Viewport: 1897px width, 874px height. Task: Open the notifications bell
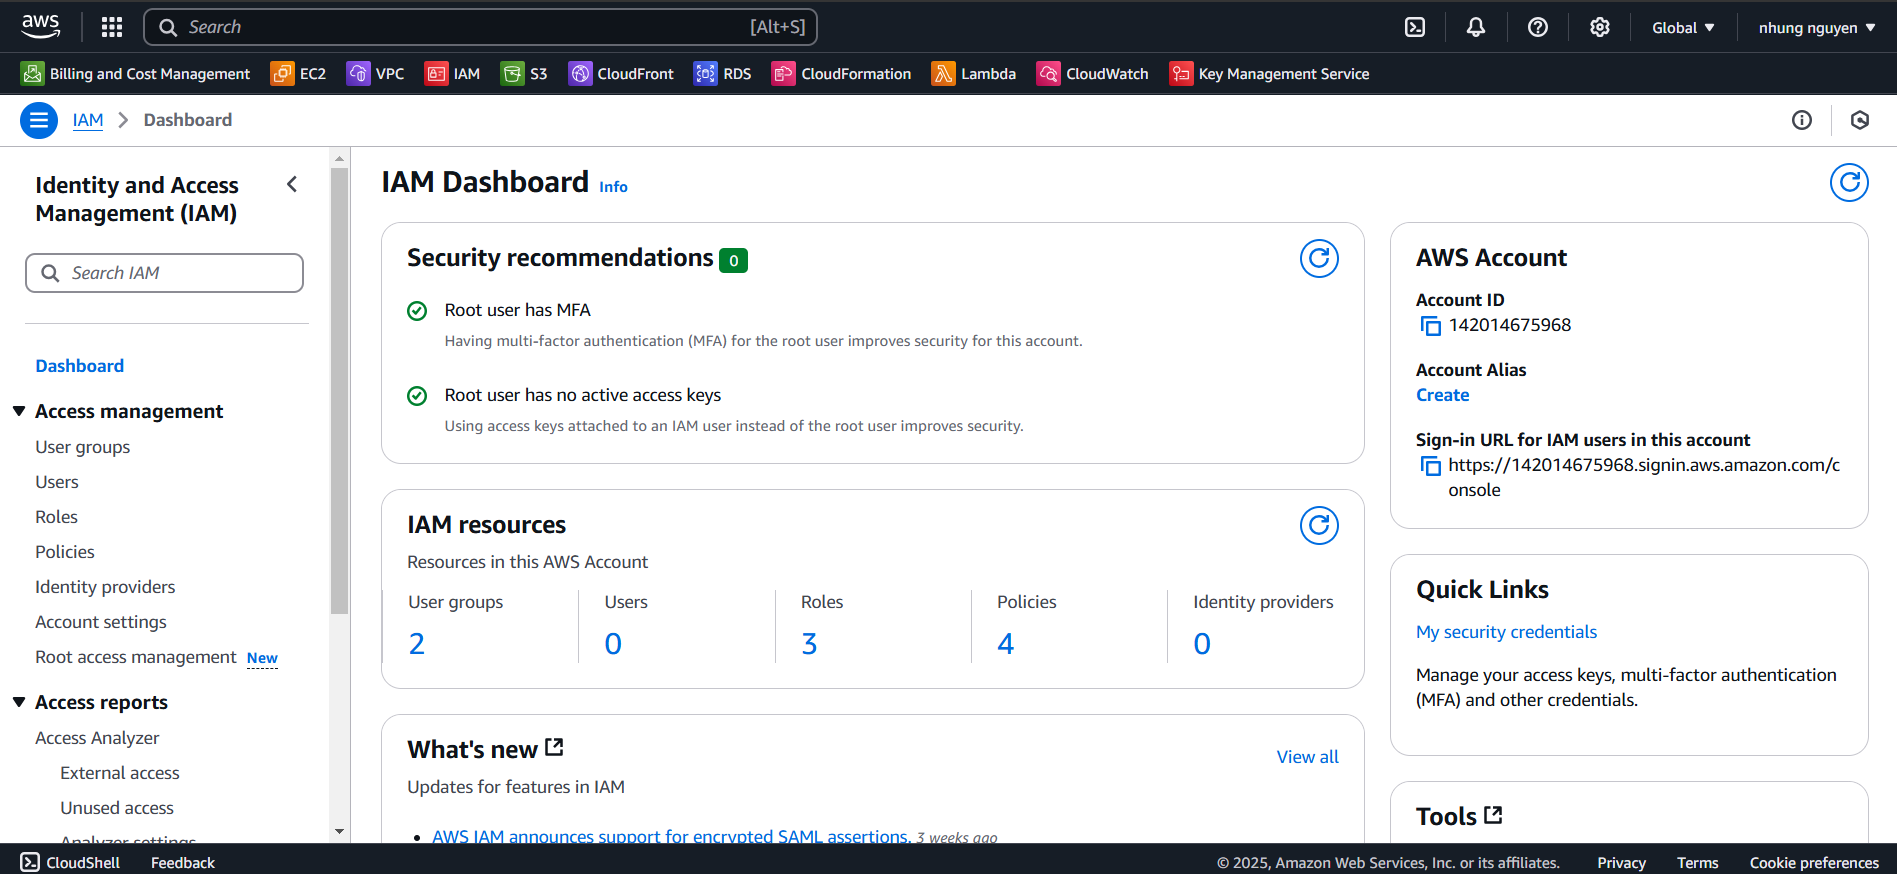tap(1476, 27)
